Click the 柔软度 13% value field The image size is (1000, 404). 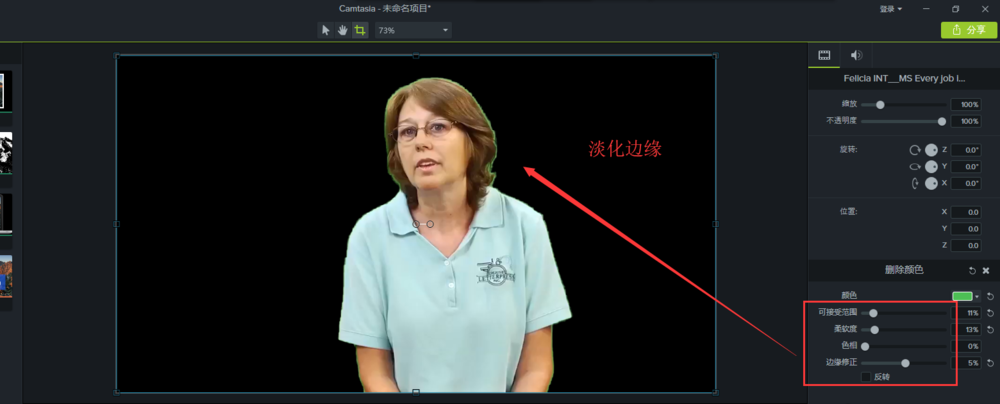point(966,330)
